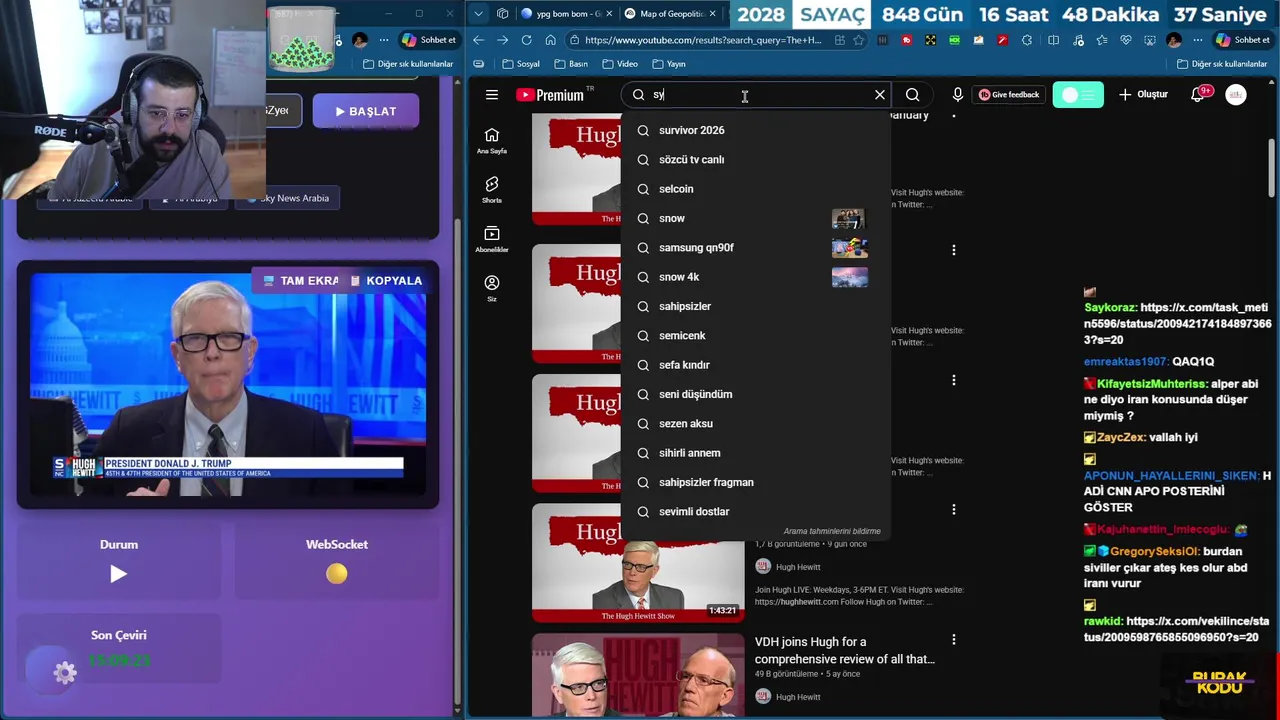Expand the tab list dropdown chevron
Viewport: 1280px width, 720px height.
479,14
